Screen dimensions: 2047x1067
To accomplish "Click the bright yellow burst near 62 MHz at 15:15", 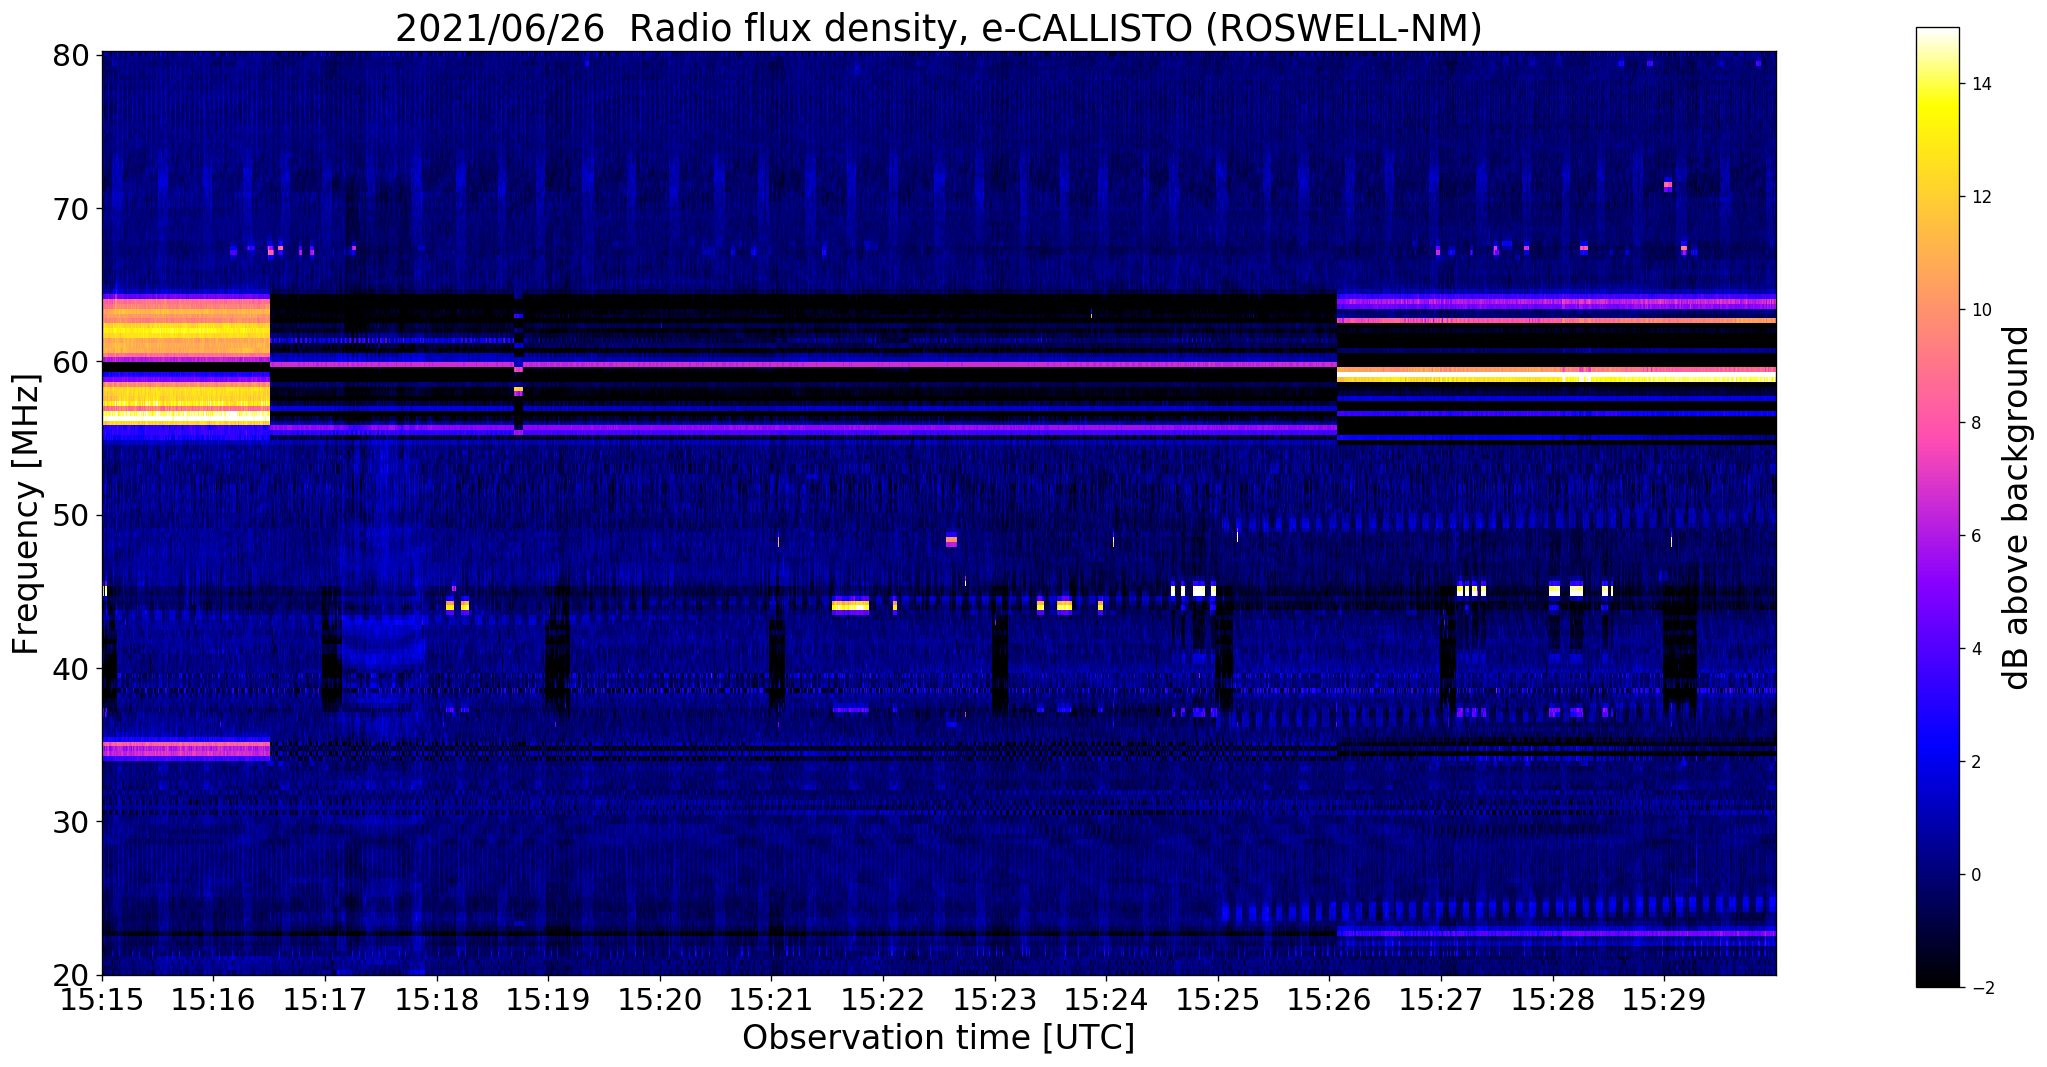I will pyautogui.click(x=186, y=329).
